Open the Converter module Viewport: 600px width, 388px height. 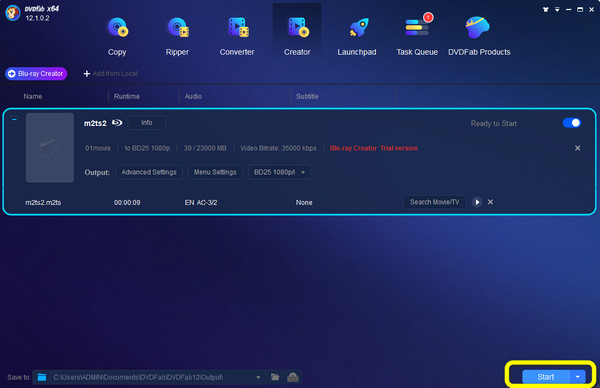tap(237, 36)
